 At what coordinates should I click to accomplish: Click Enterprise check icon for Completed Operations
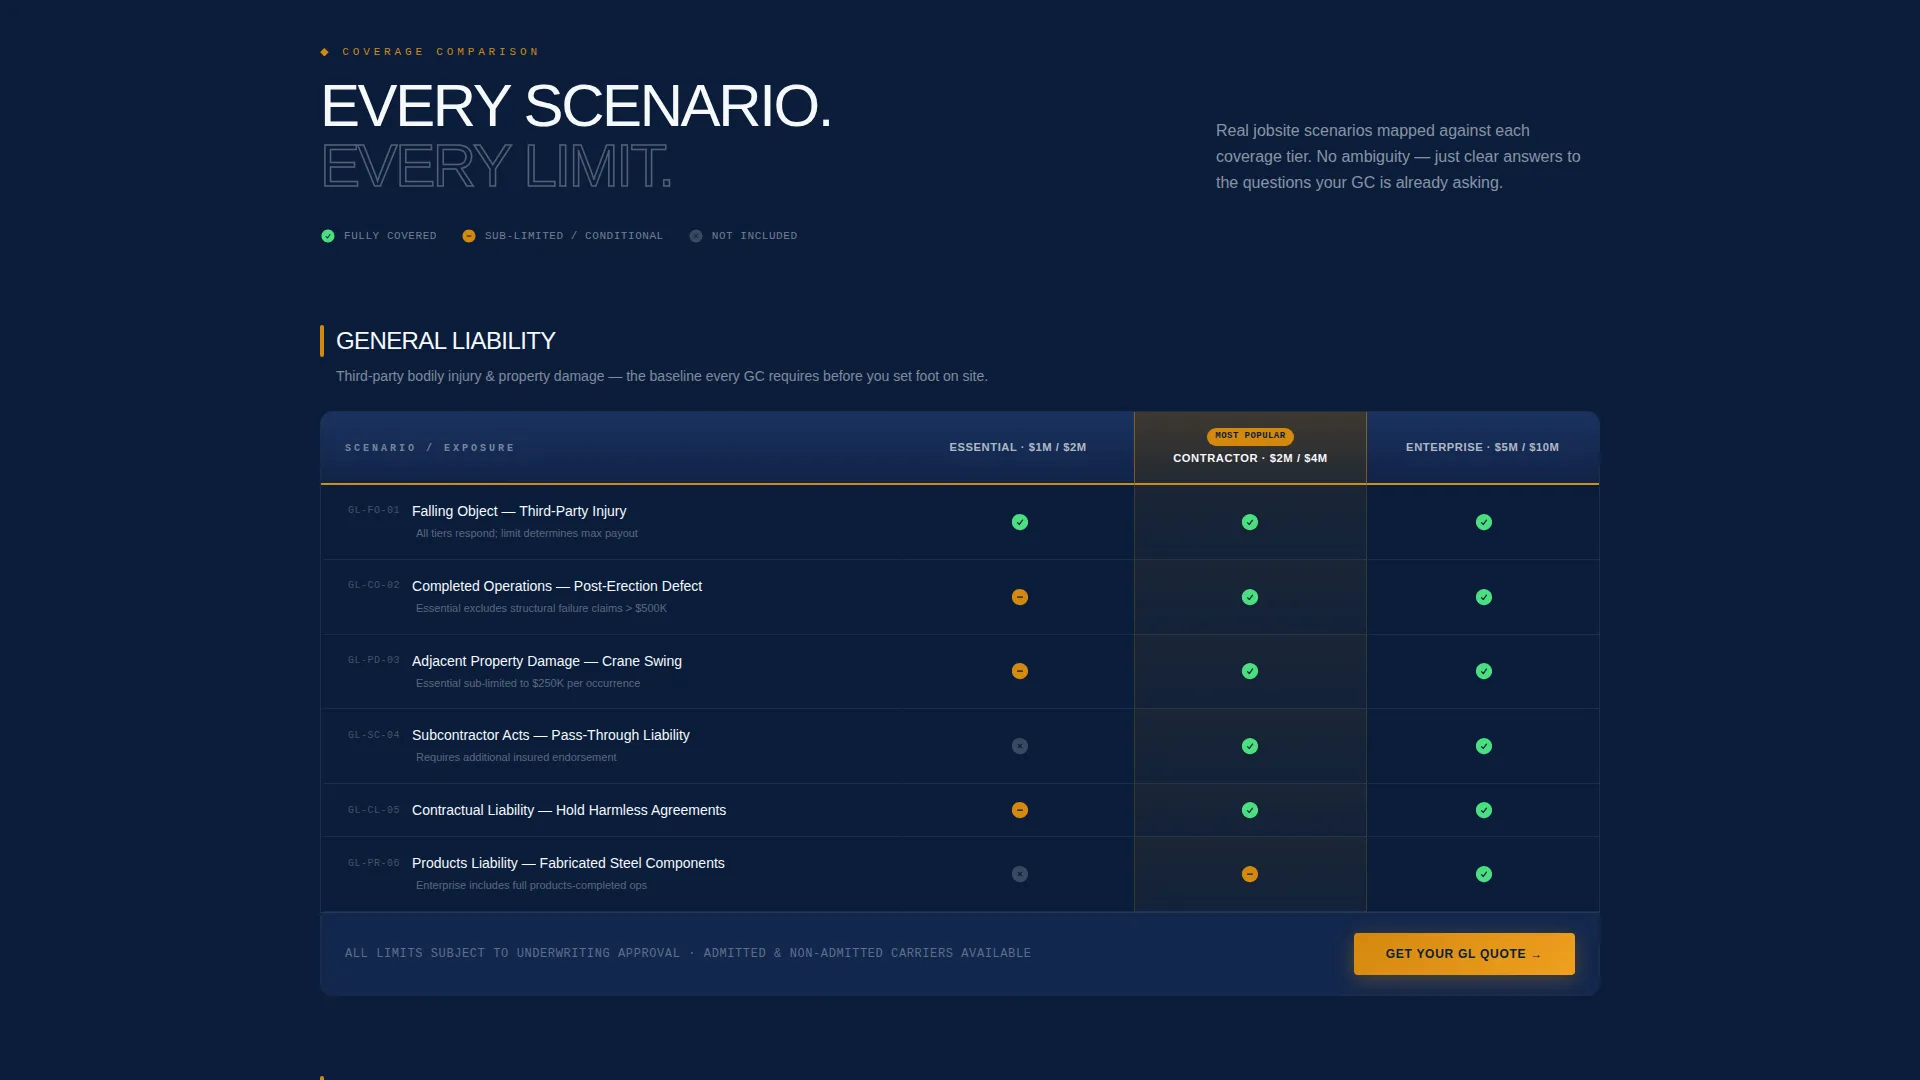click(1483, 597)
